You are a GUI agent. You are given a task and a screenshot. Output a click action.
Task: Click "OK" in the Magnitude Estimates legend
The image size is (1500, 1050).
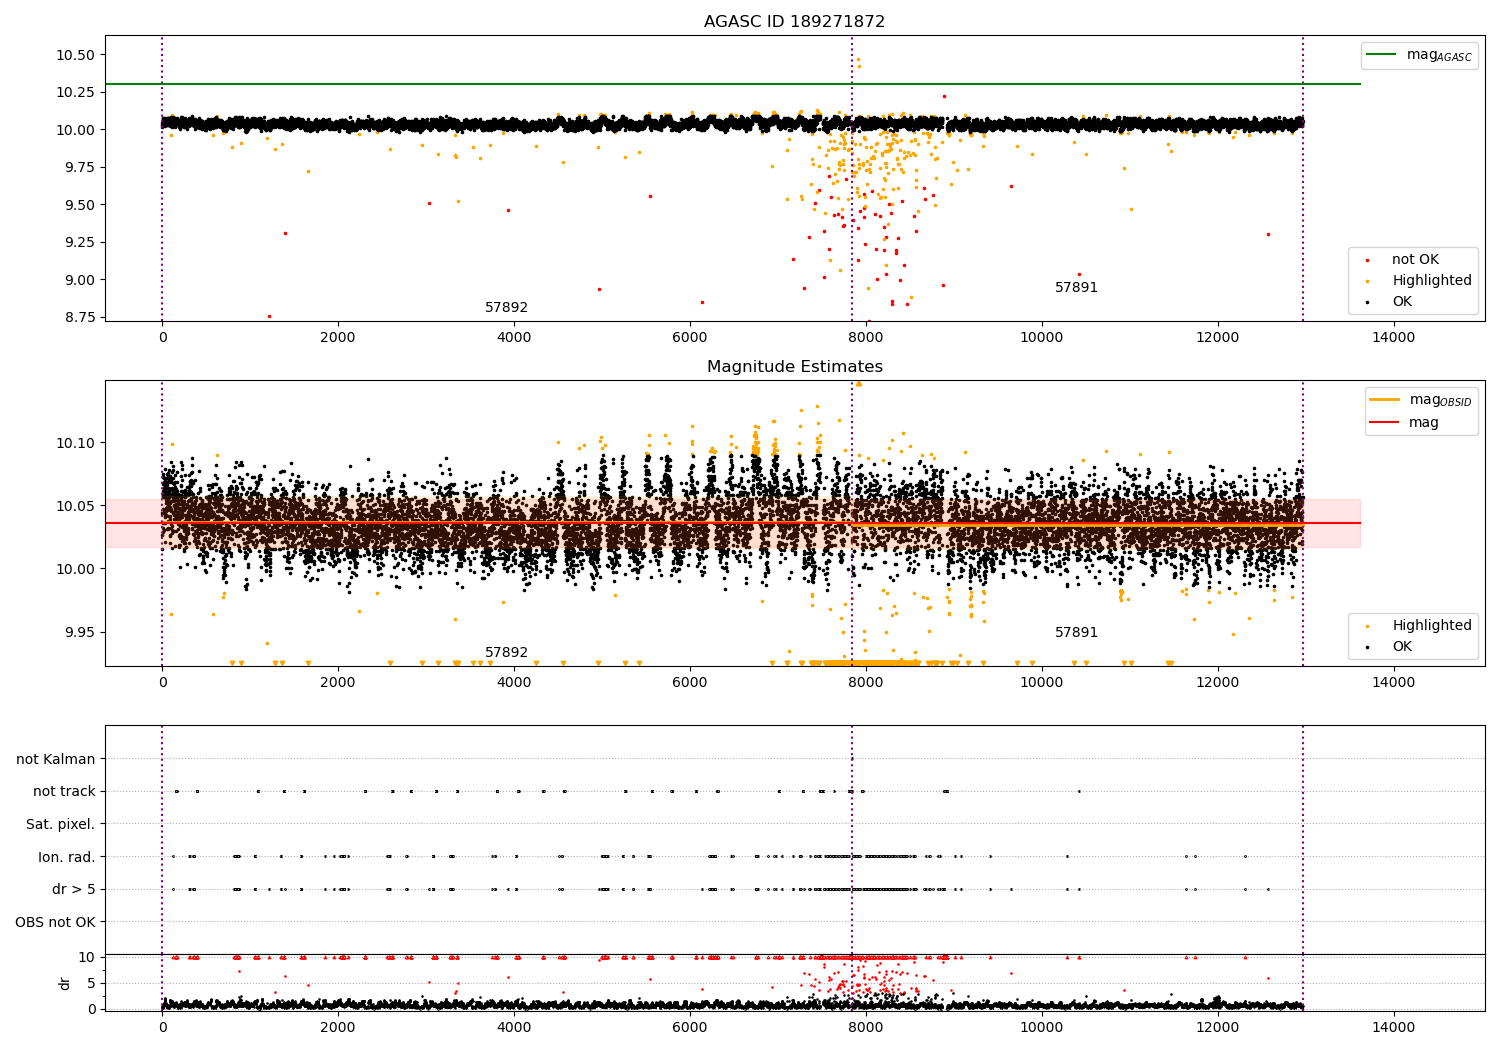1402,646
